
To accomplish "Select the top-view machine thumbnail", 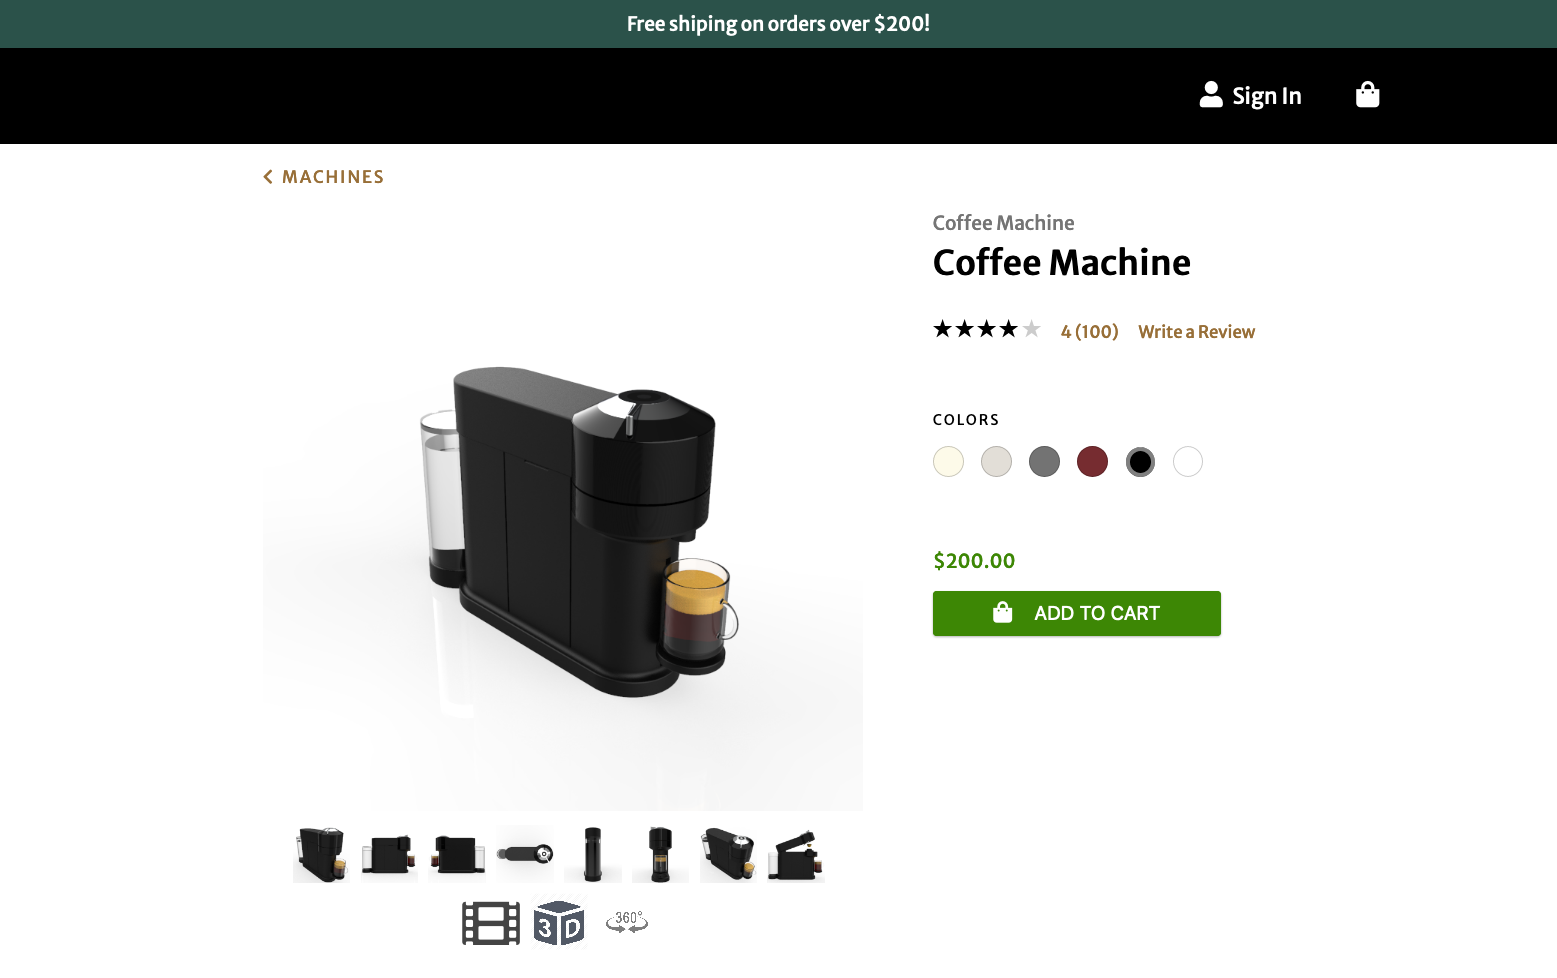I will (525, 854).
